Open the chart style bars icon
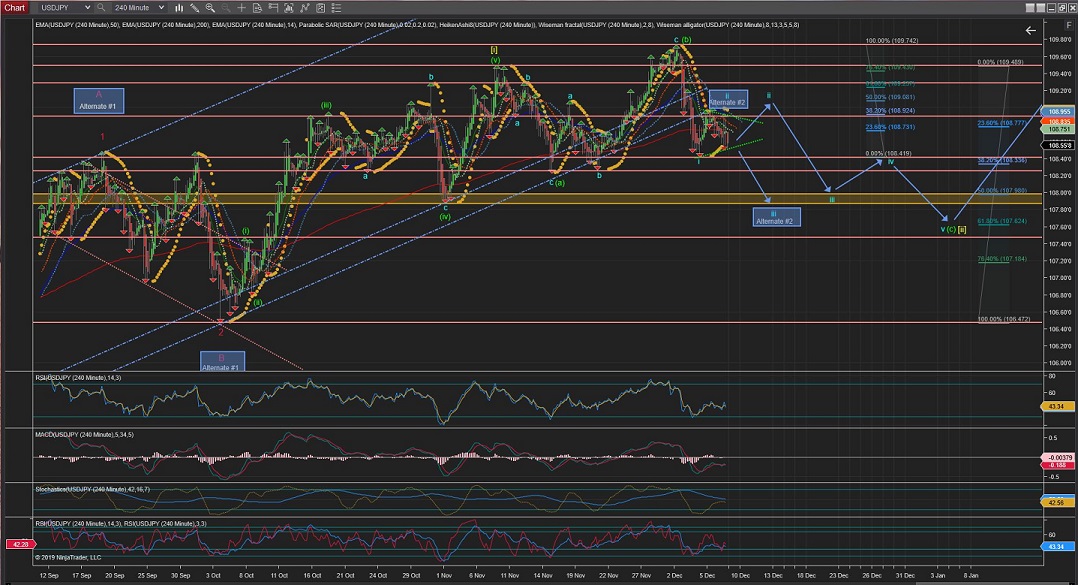This screenshot has height=585, width=1078. 178,7
